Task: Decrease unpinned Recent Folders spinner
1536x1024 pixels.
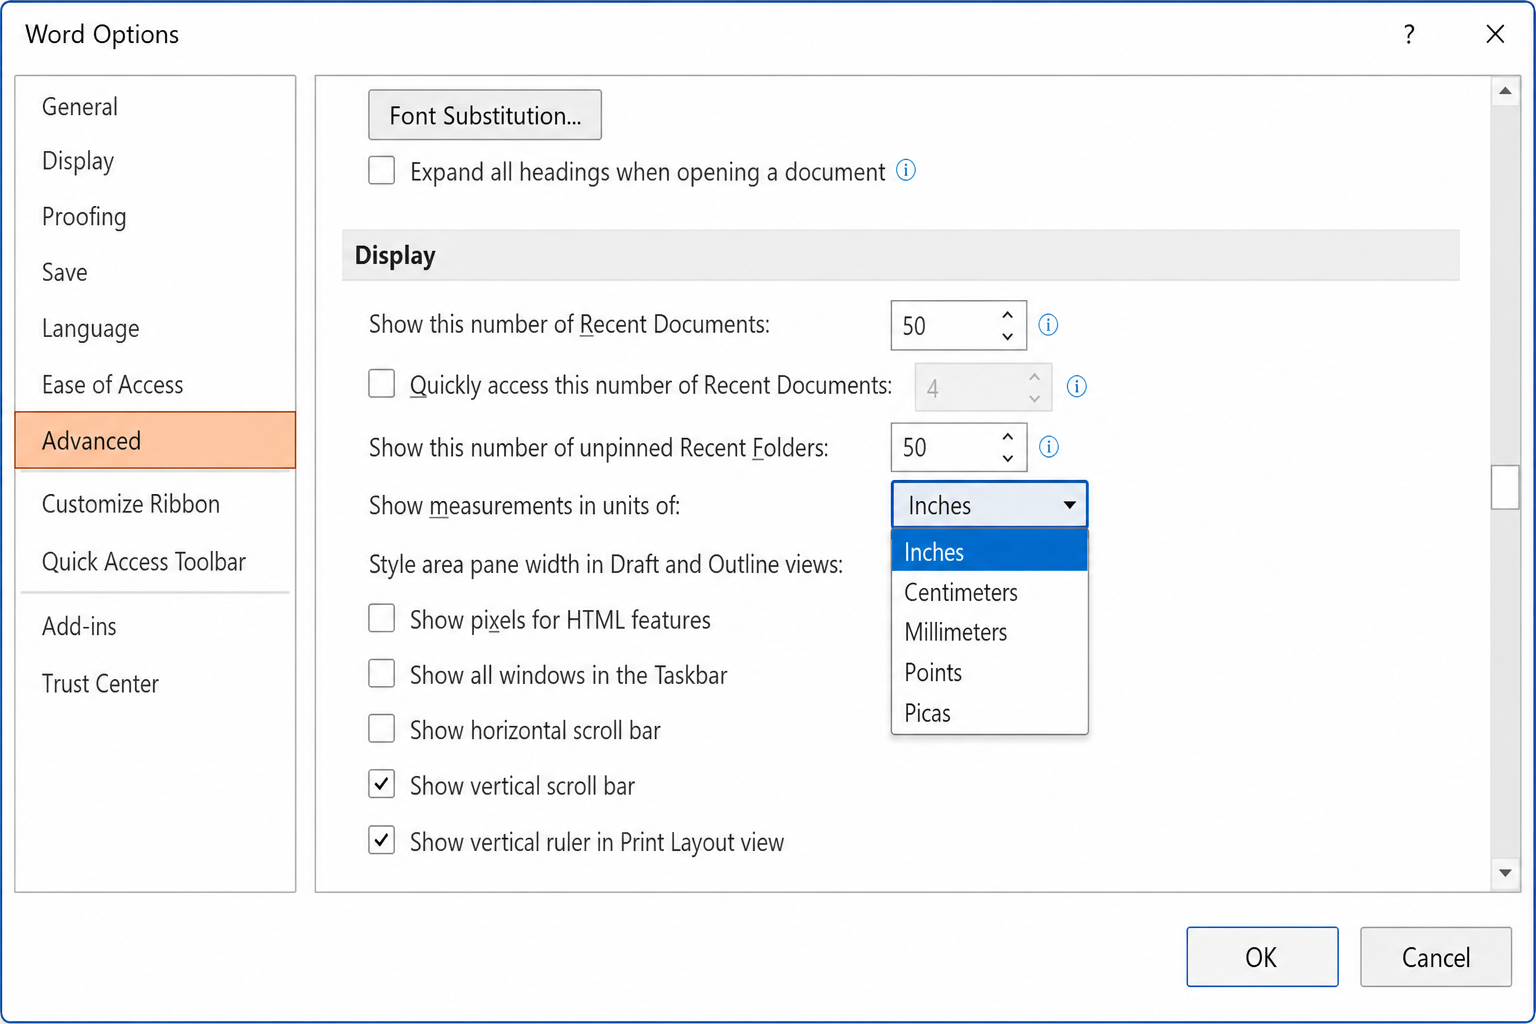Action: point(1007,459)
